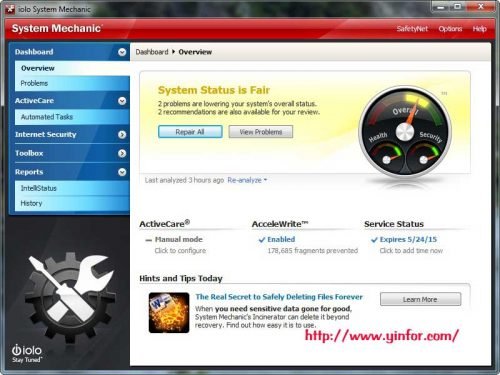Open the Re-analyze dropdown
This screenshot has height=375, width=500.
click(x=247, y=180)
